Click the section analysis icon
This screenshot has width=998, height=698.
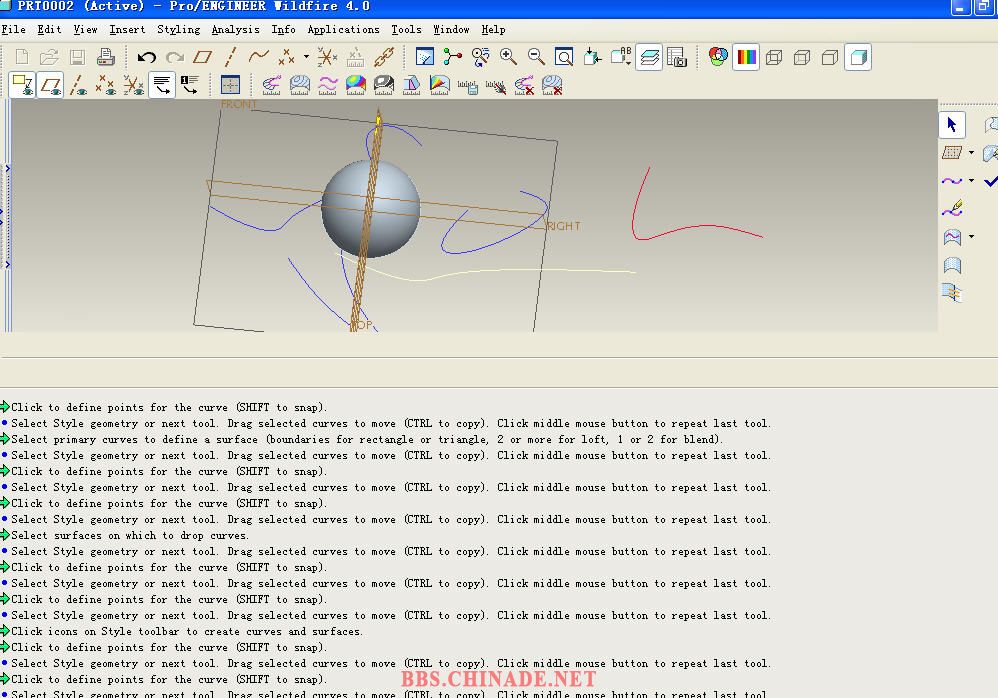click(x=300, y=85)
